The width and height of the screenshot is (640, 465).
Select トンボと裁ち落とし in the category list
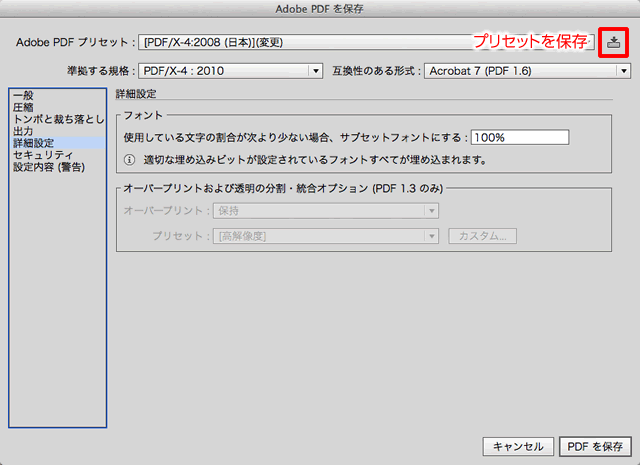57,119
